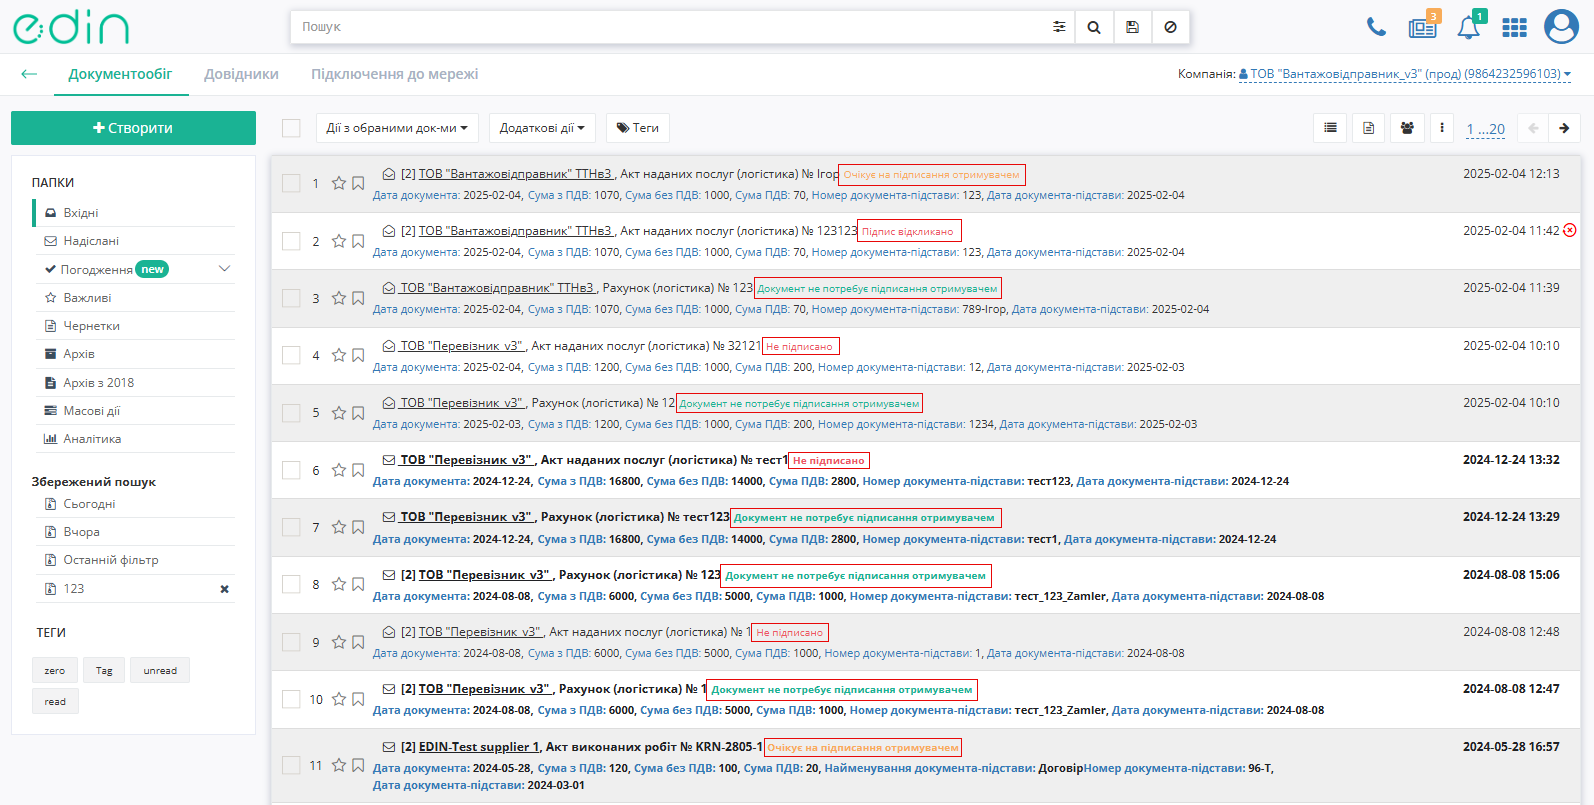
Task: Open search filter settings icon
Action: point(1059,27)
